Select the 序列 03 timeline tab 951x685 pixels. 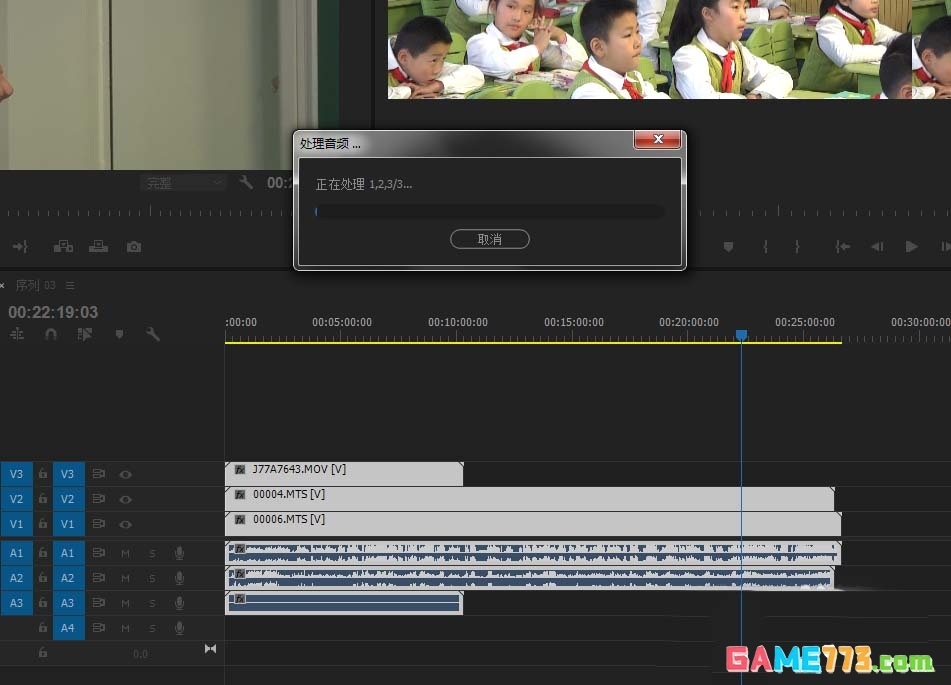point(35,285)
